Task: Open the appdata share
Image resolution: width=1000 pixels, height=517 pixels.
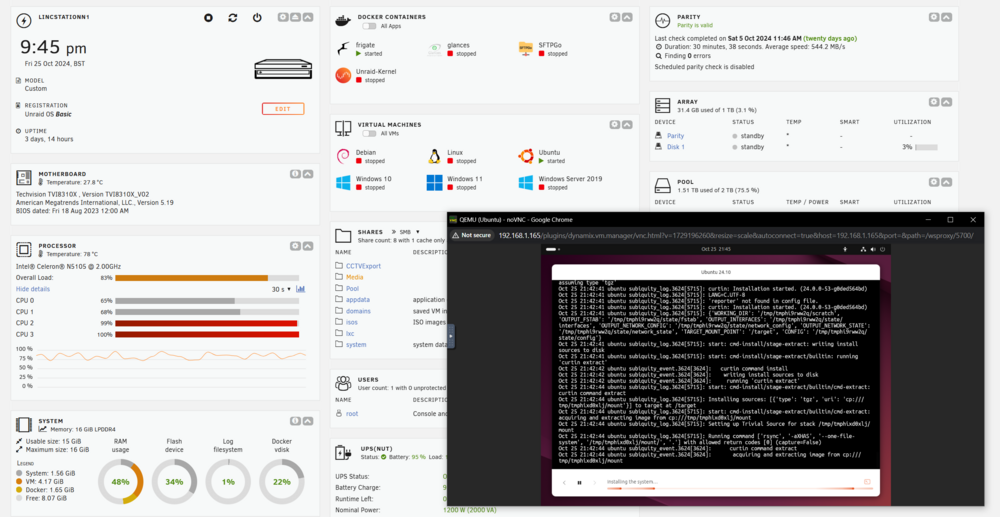Action: [x=358, y=299]
